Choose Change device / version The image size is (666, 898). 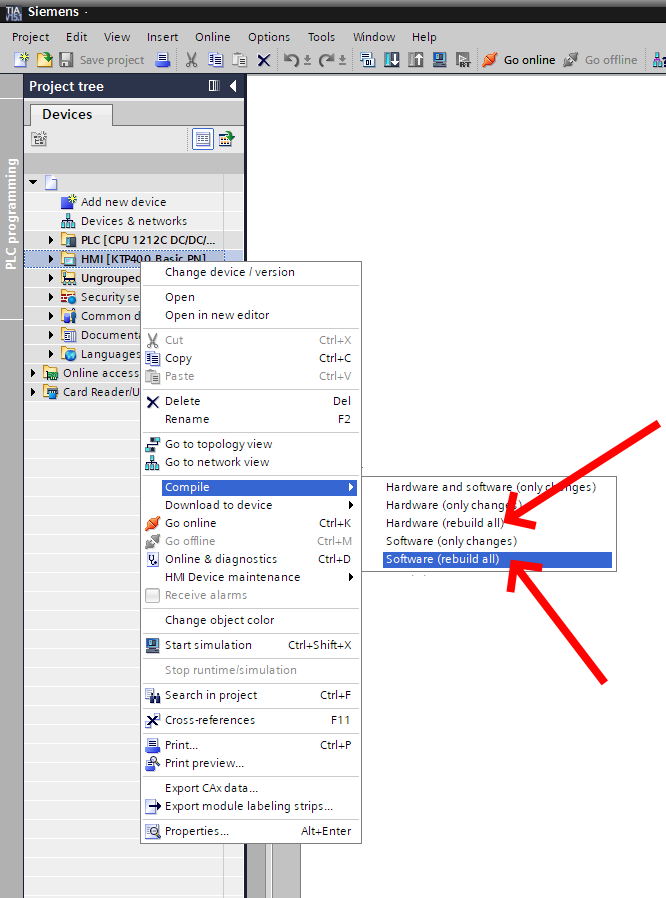click(x=251, y=272)
